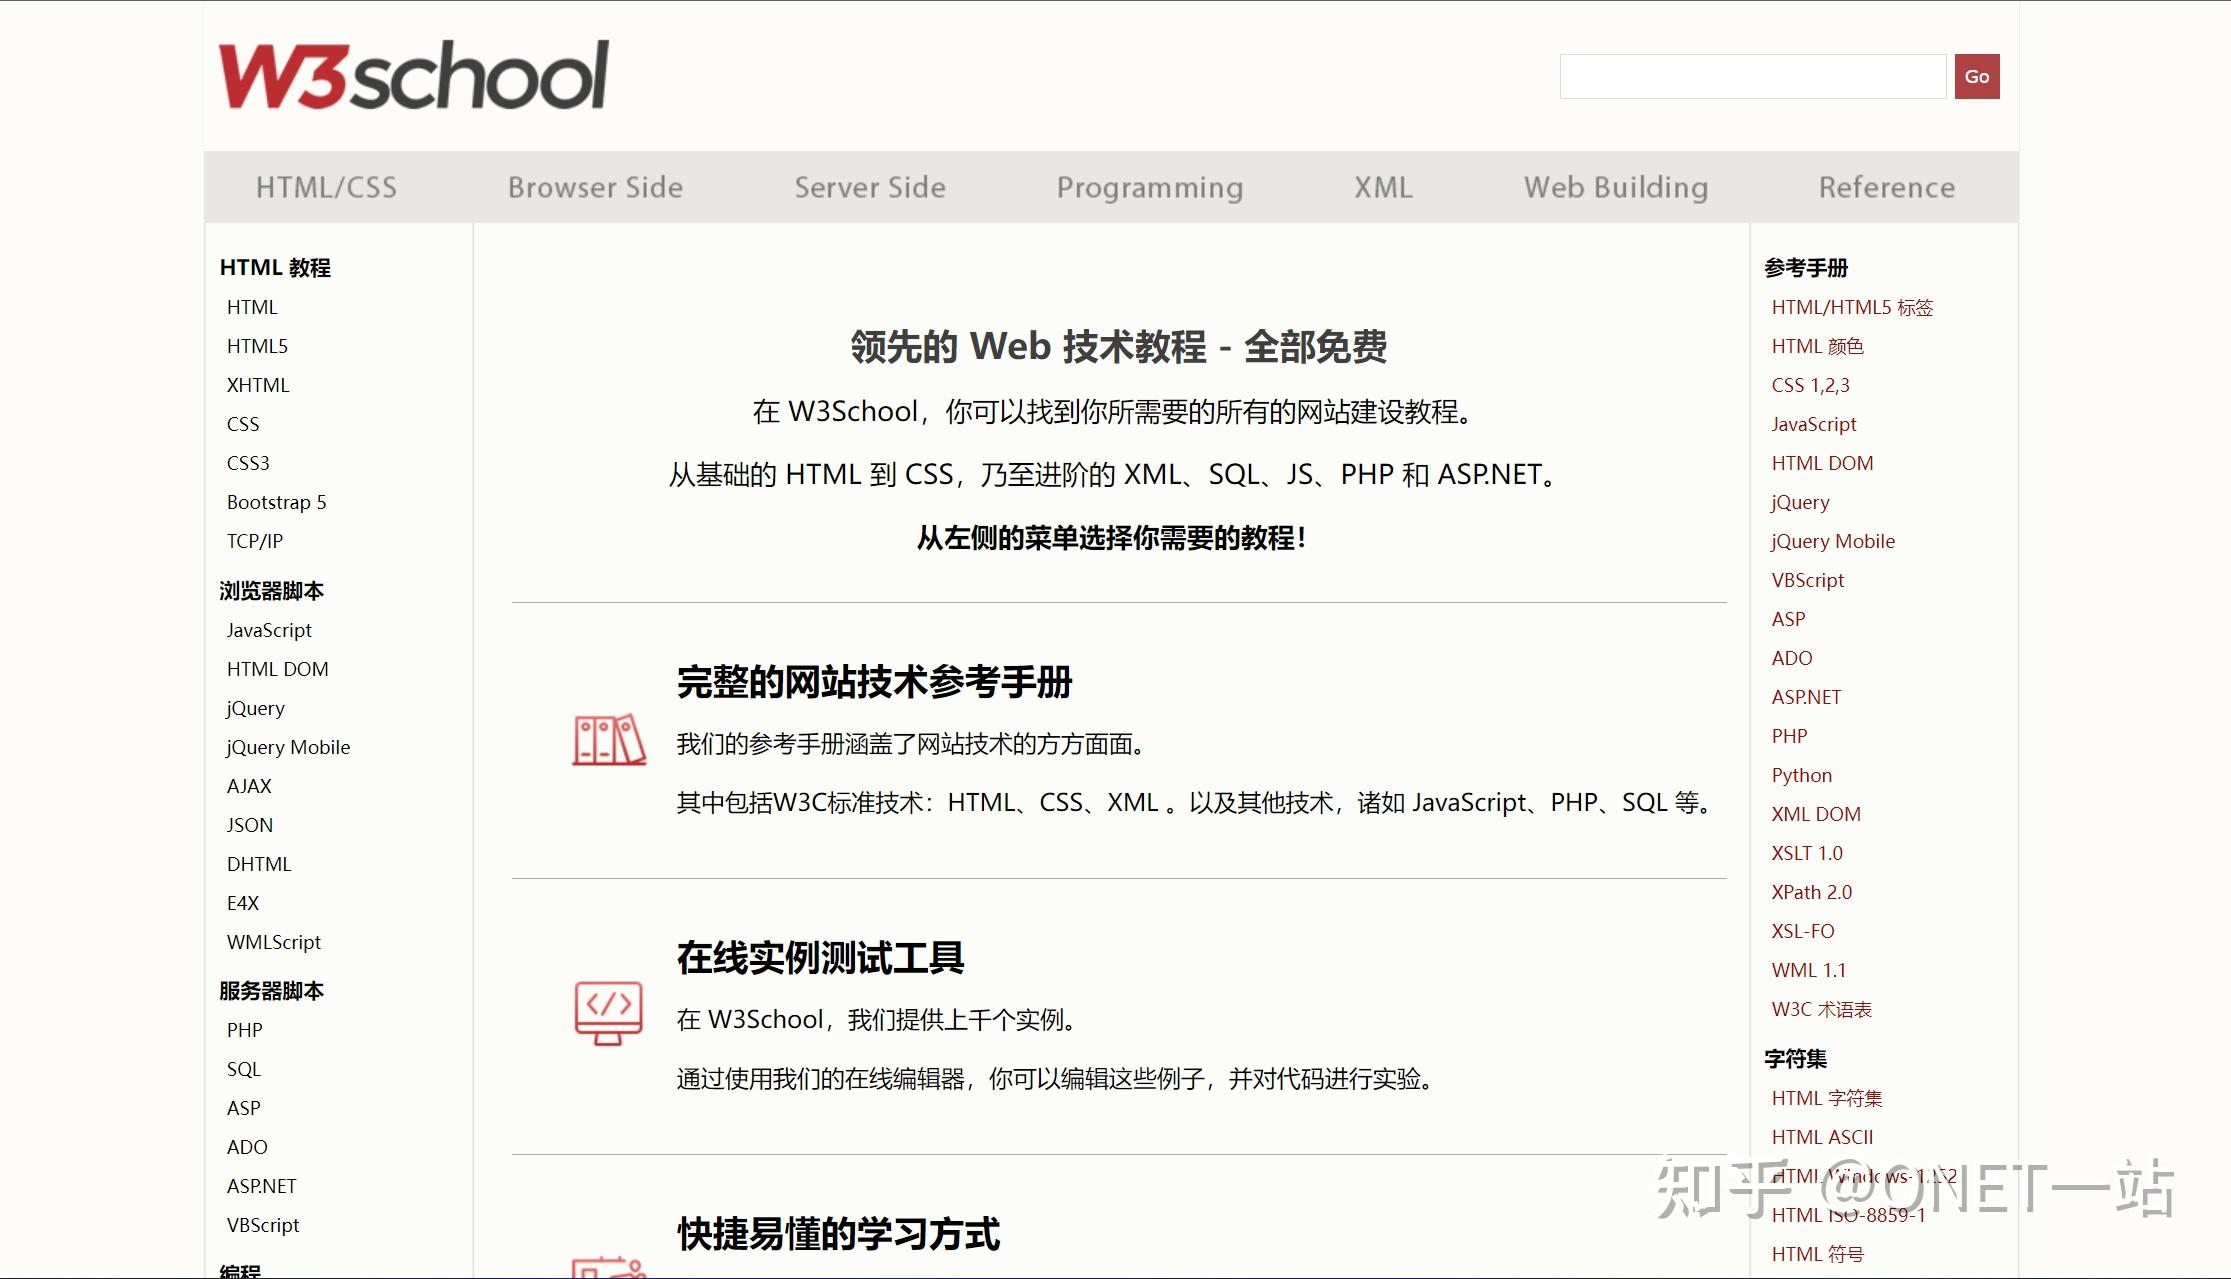
Task: Open the Programming navigation menu
Action: pyautogui.click(x=1149, y=186)
